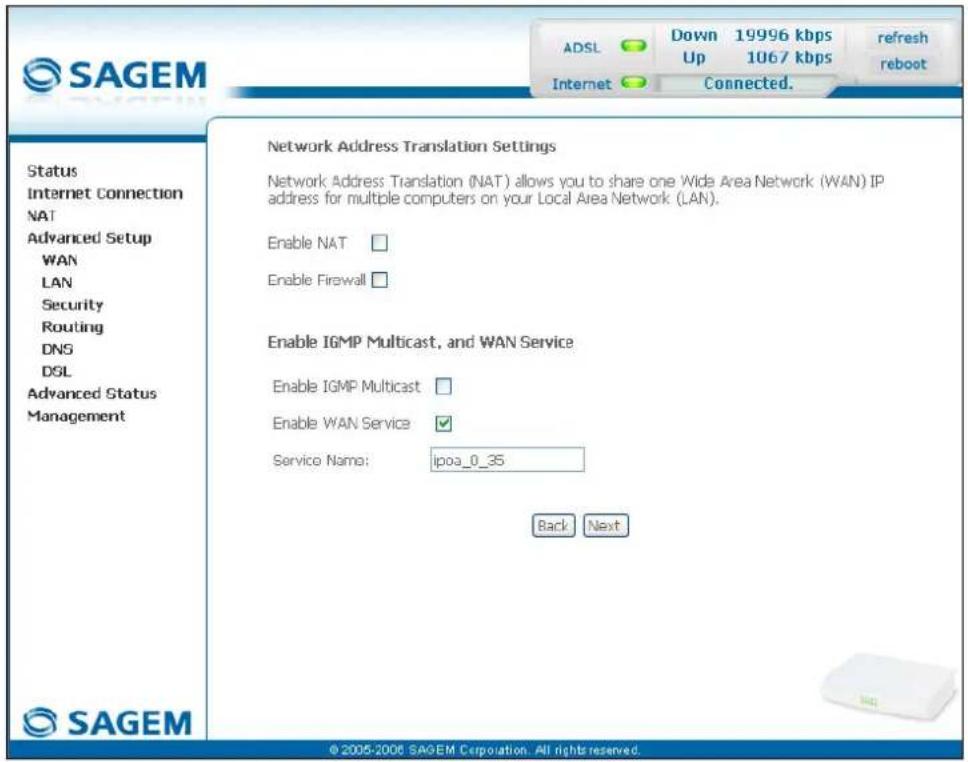Click the refresh link

(903, 38)
